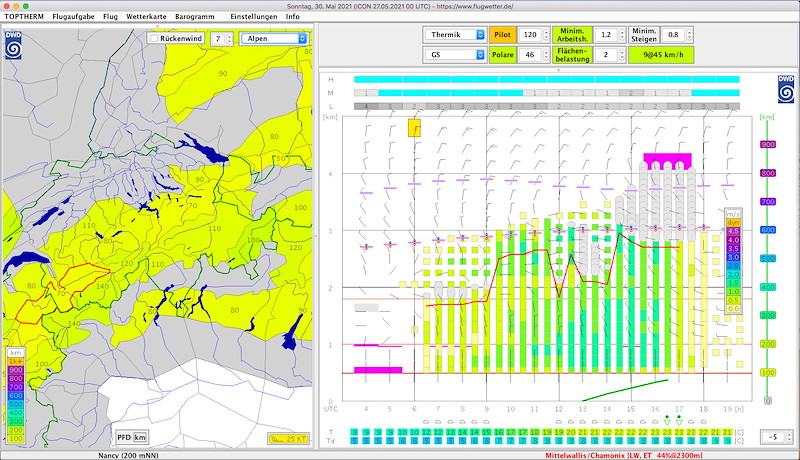Viewport: 800px width, 460px height.
Task: Open the Info menu
Action: pos(292,16)
